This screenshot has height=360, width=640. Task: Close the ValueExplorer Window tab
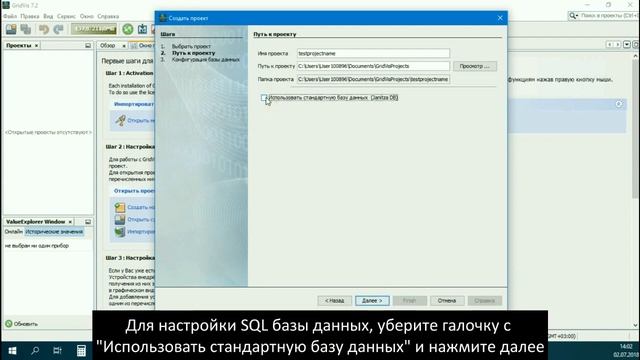pos(70,222)
